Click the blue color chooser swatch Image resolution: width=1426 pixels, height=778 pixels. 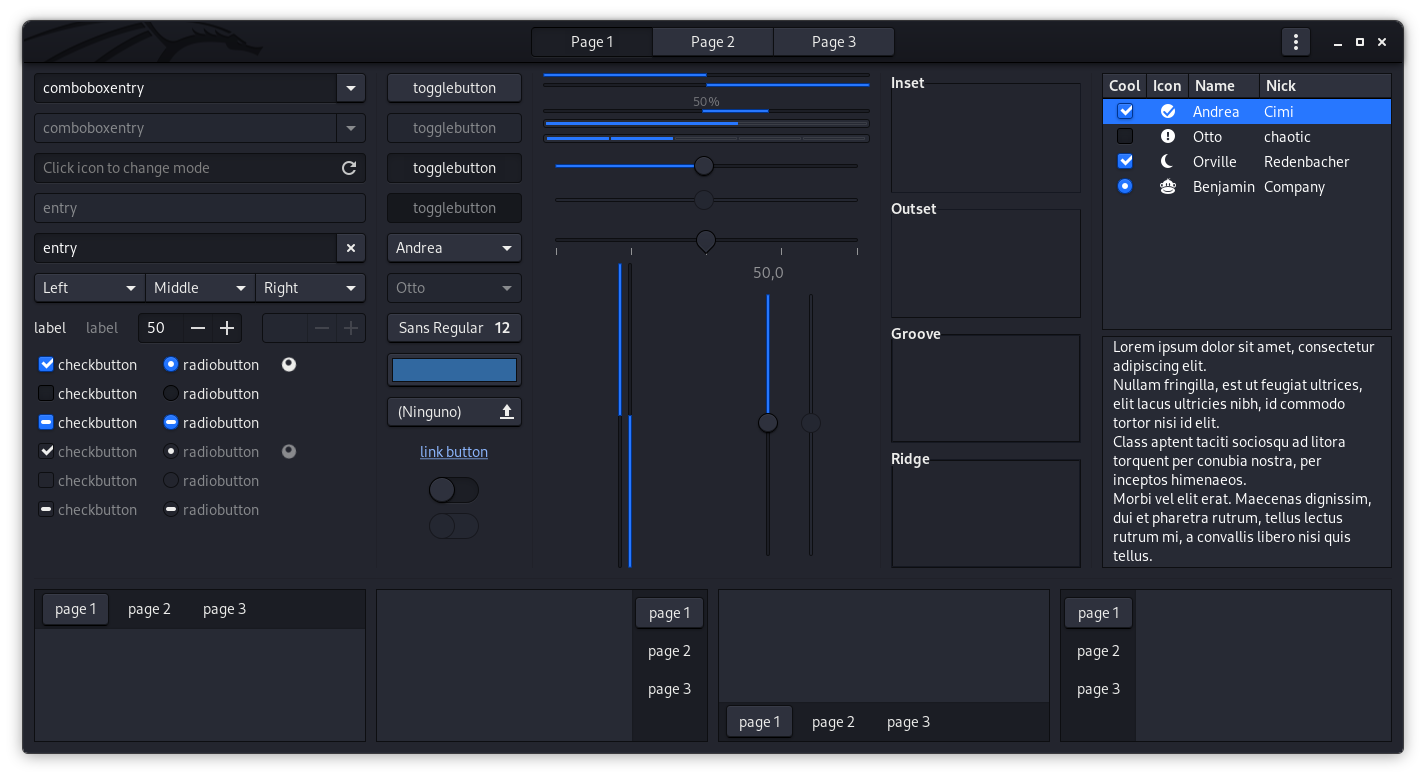pyautogui.click(x=454, y=370)
